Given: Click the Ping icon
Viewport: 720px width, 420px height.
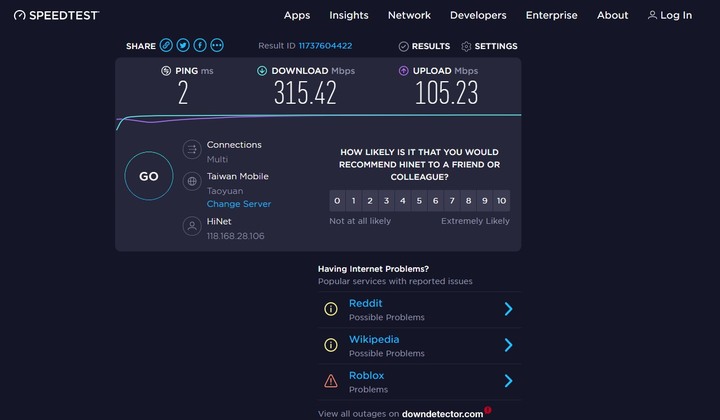Looking at the screenshot, I should (x=166, y=71).
